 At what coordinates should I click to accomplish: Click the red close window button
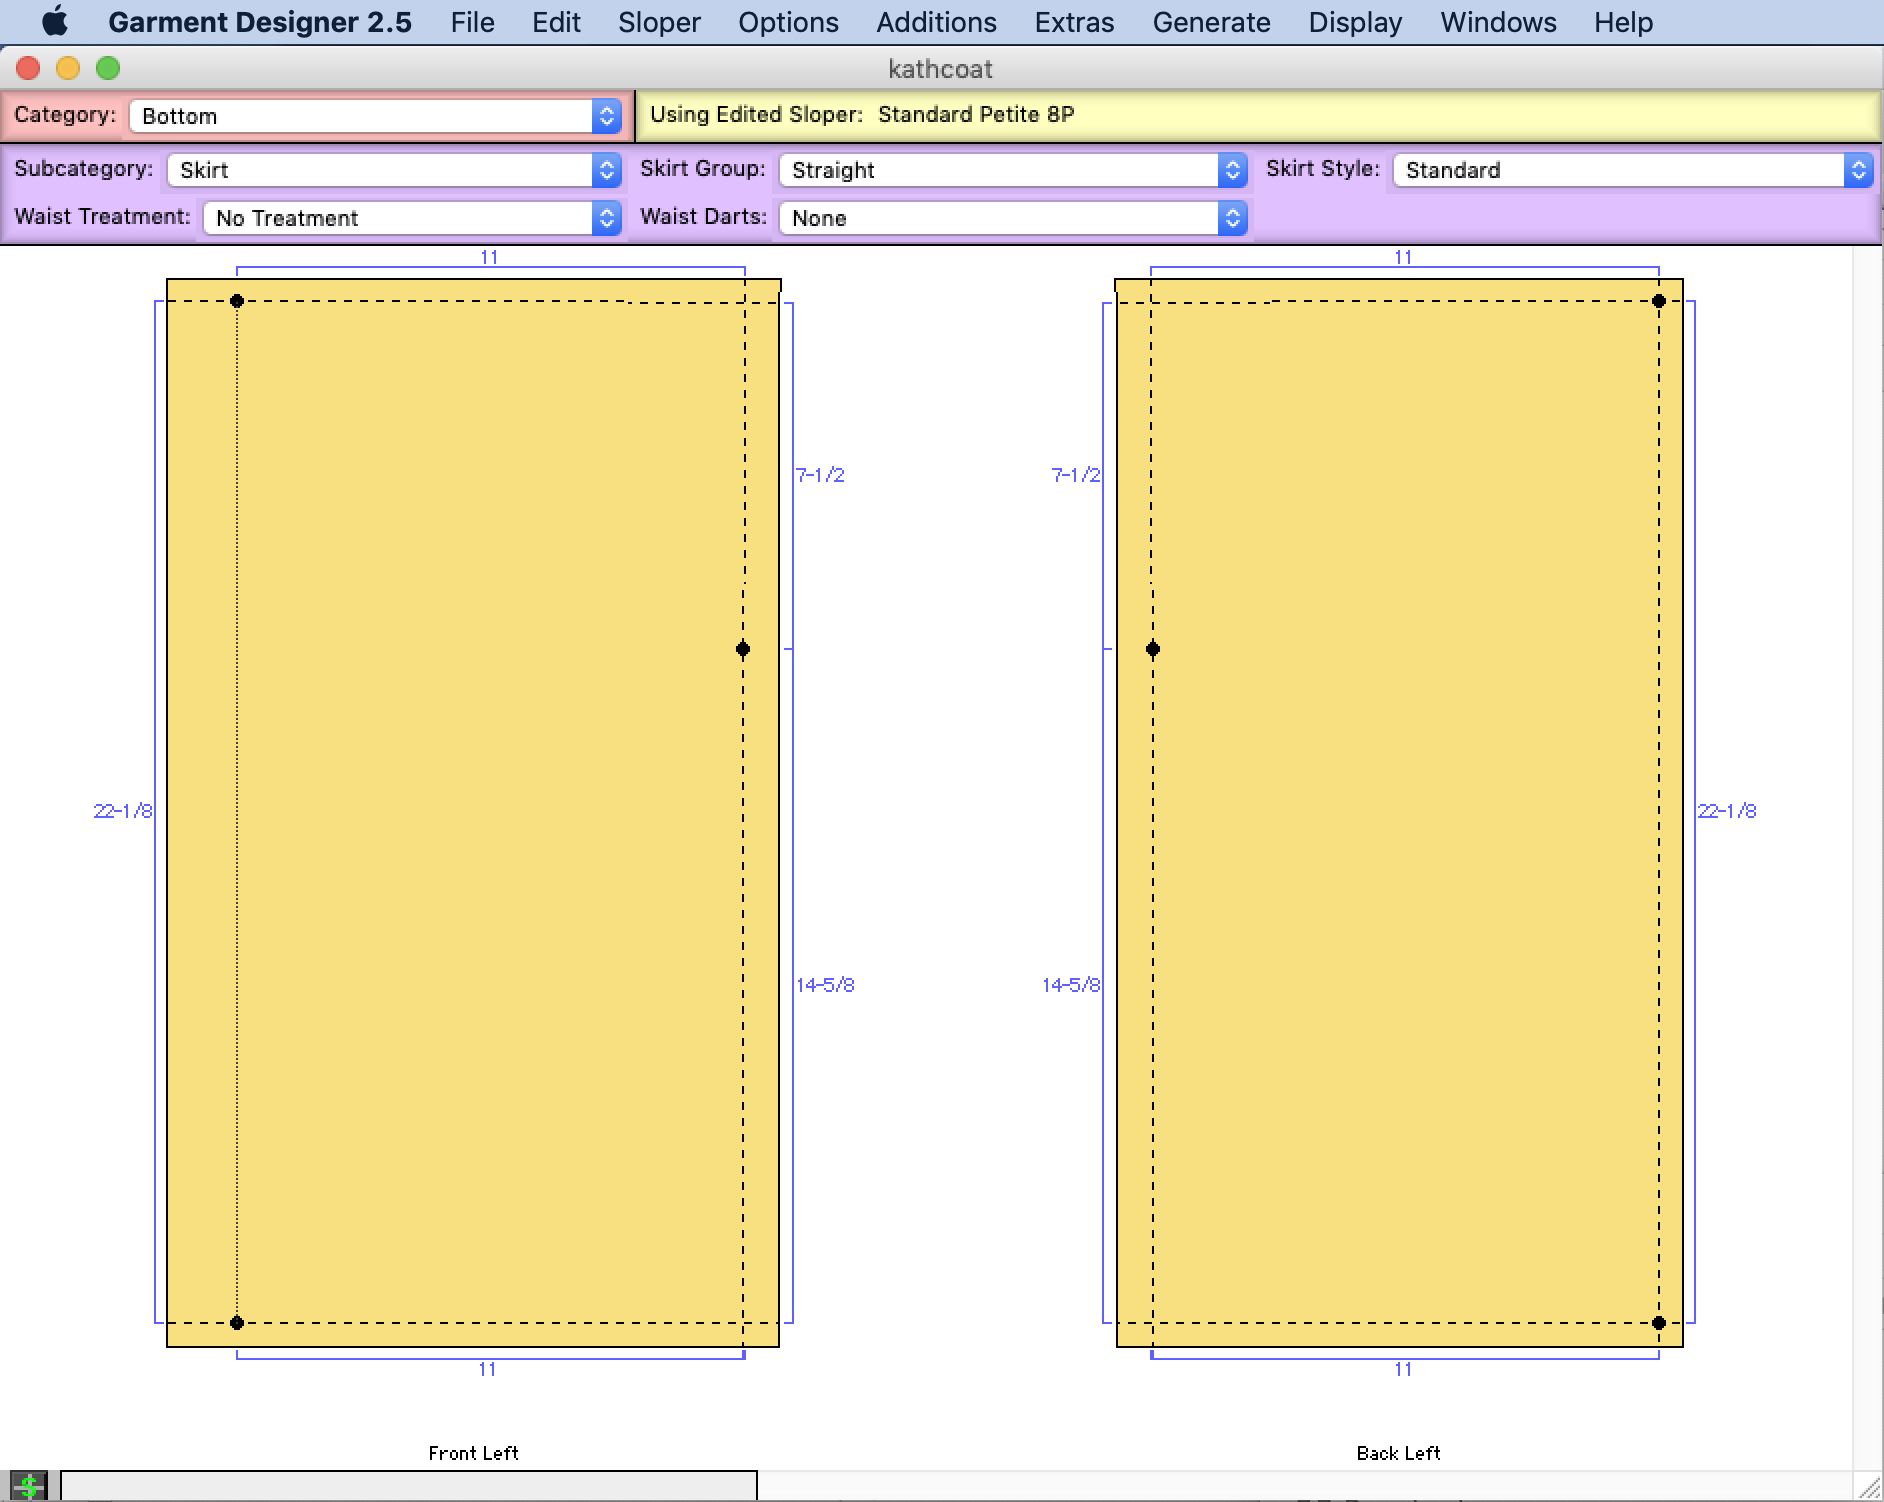pyautogui.click(x=28, y=68)
